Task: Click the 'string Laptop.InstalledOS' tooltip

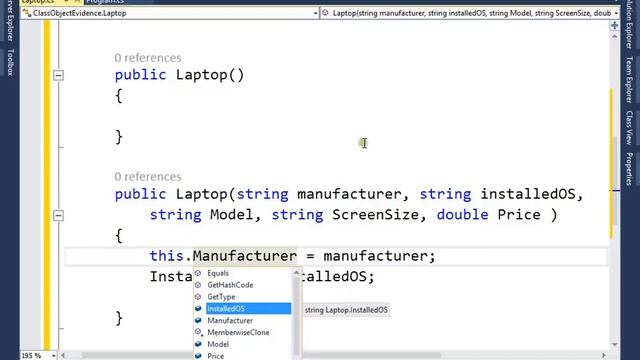Action: coord(346,310)
